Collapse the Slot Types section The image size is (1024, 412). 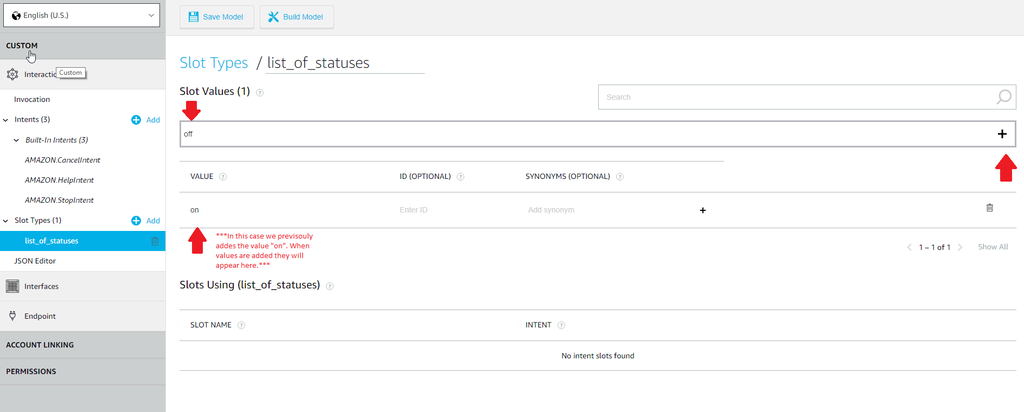pyautogui.click(x=6, y=220)
